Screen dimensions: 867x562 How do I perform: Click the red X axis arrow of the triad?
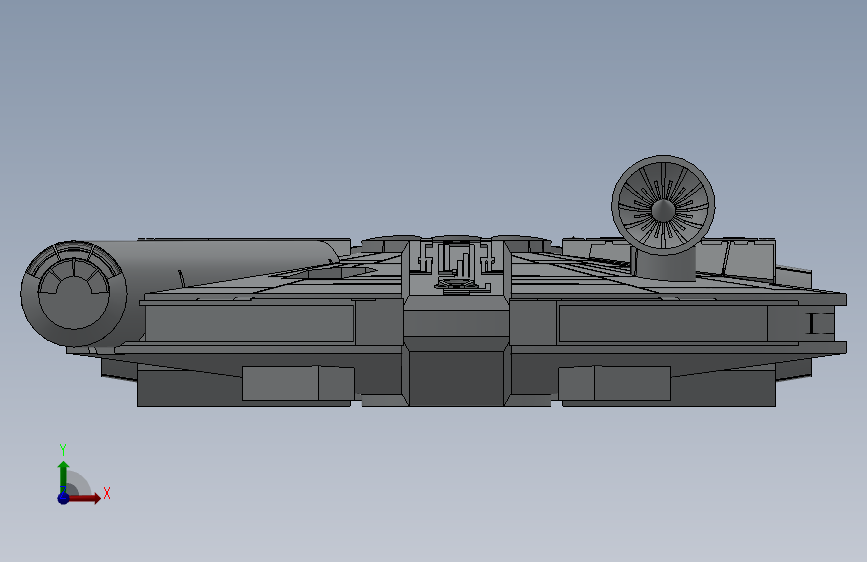click(84, 498)
